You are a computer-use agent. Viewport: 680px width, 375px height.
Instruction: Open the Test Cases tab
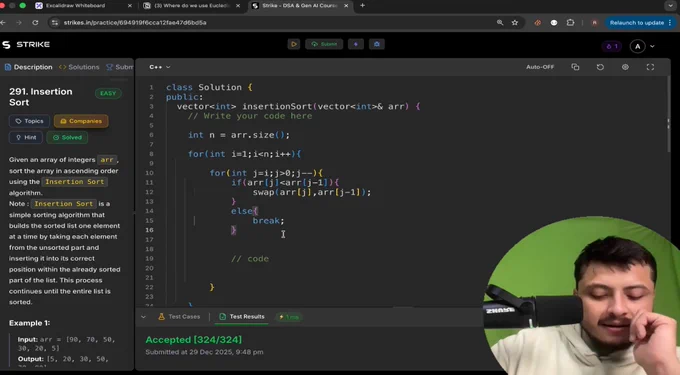point(179,317)
